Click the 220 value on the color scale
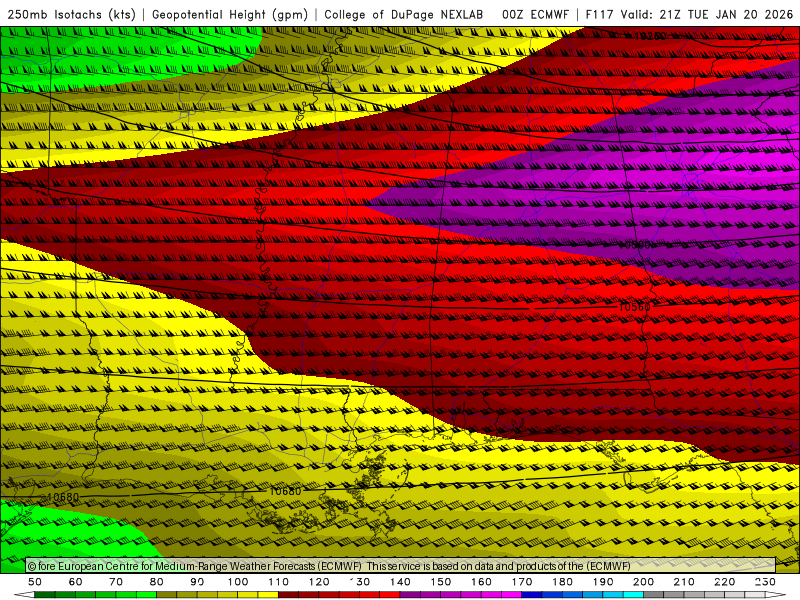800x600 pixels. pos(724,582)
